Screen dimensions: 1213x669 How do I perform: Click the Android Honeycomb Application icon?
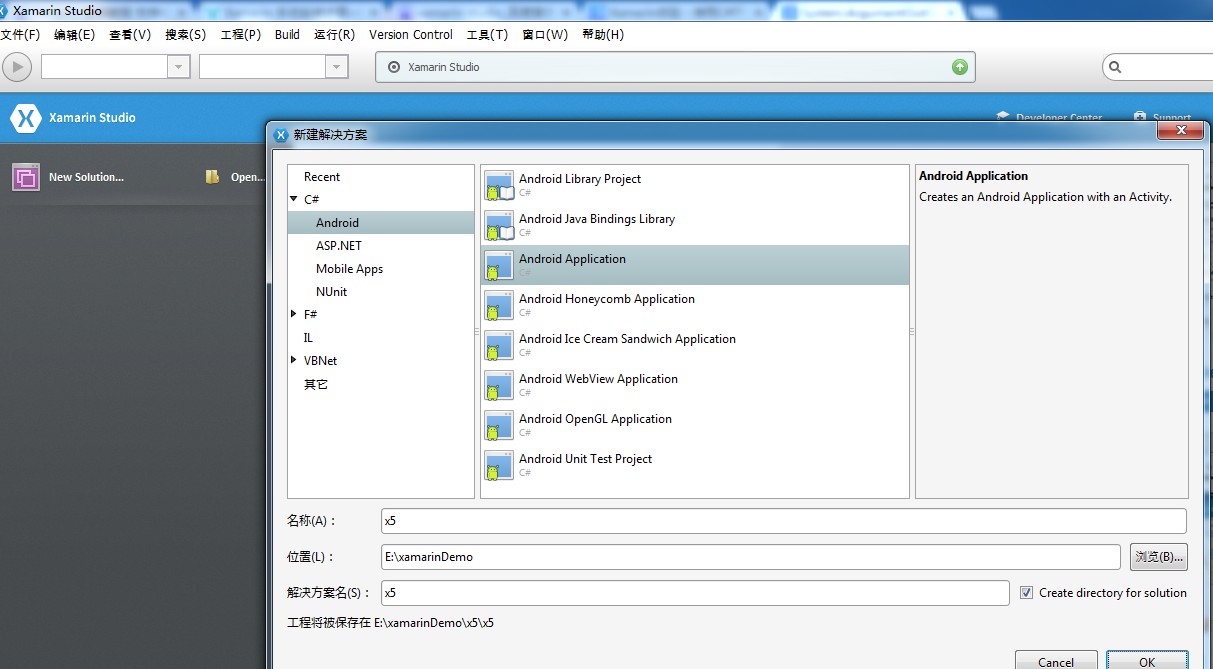(x=499, y=305)
